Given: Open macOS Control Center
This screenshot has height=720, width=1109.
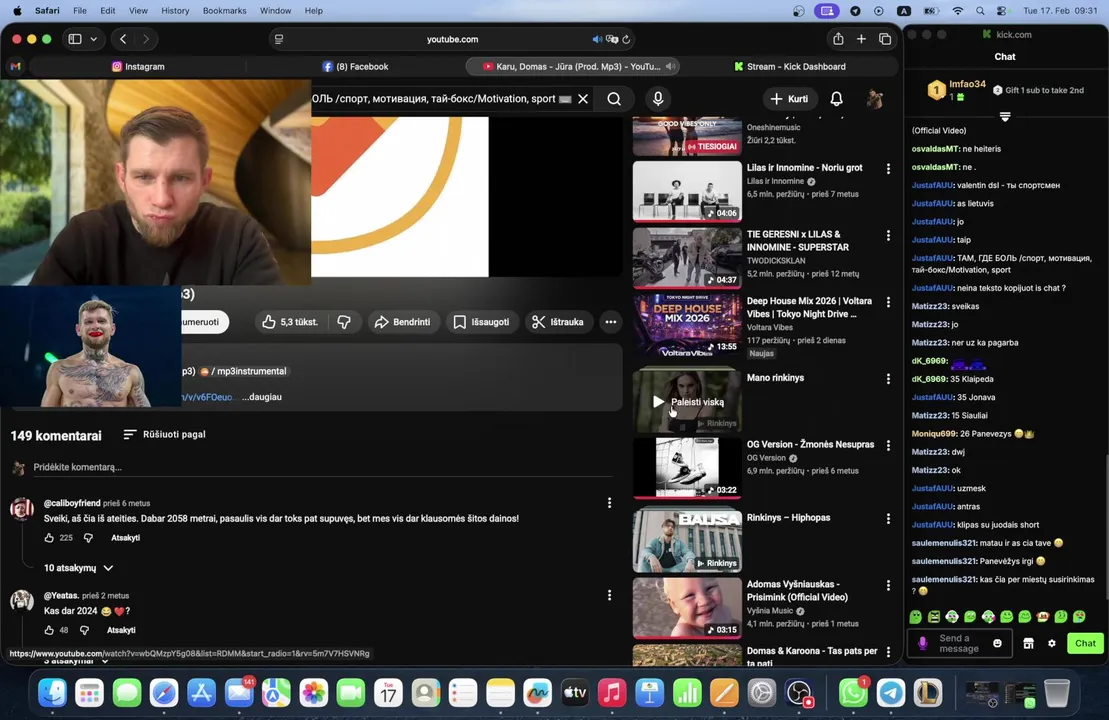Looking at the screenshot, I should (x=1001, y=11).
